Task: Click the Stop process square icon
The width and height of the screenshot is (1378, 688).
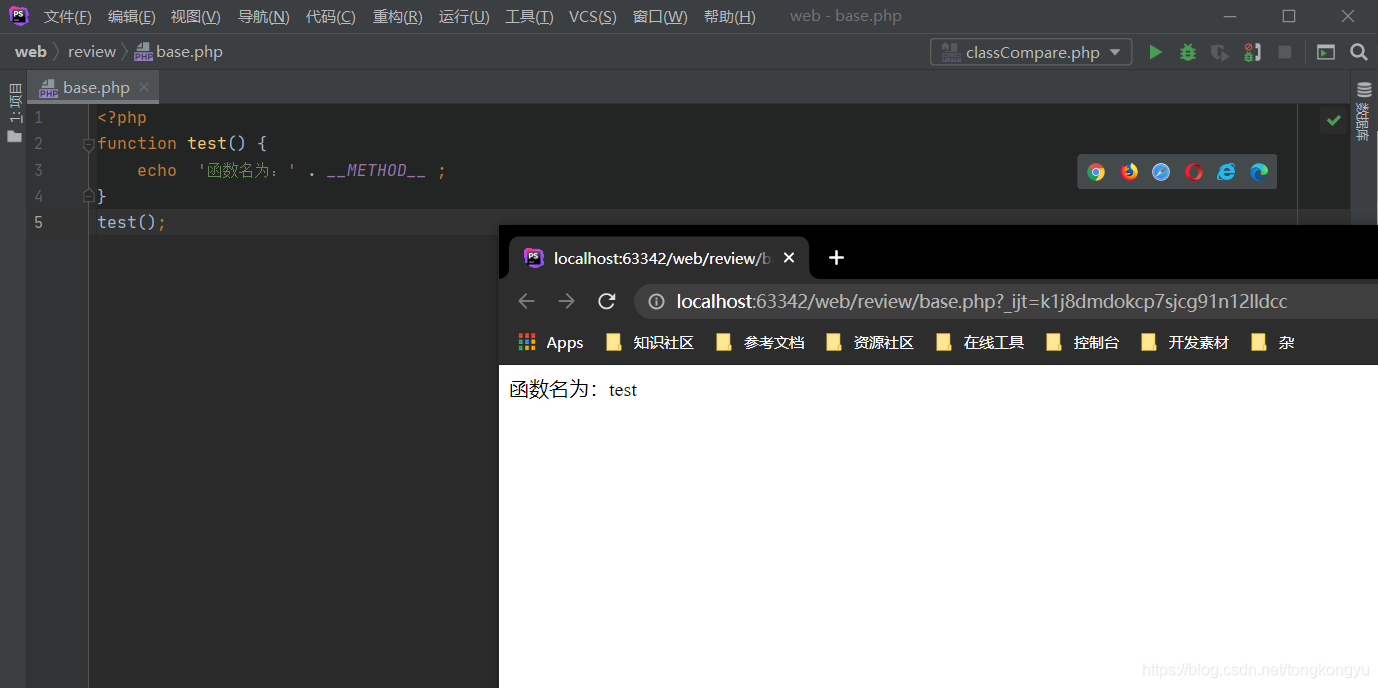Action: pyautogui.click(x=1285, y=52)
